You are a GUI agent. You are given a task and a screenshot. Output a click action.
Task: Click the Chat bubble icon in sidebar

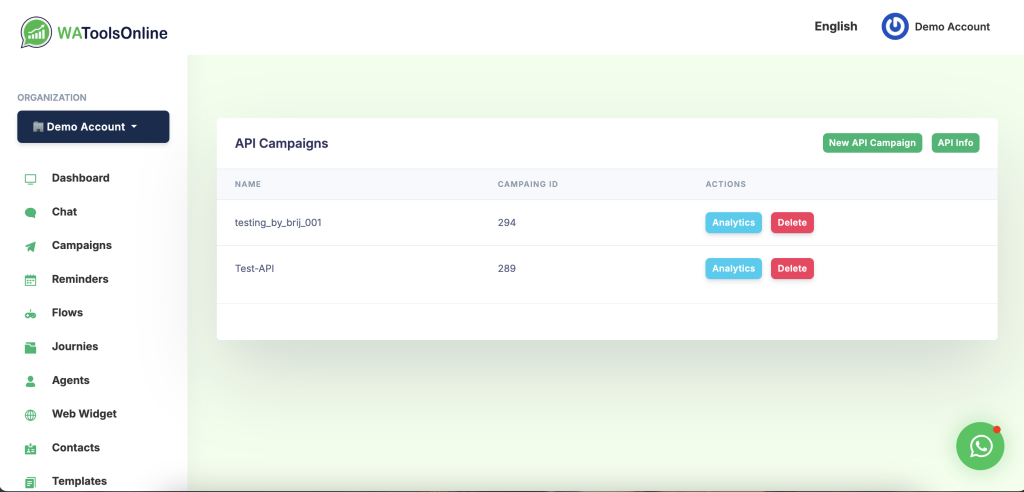click(31, 212)
